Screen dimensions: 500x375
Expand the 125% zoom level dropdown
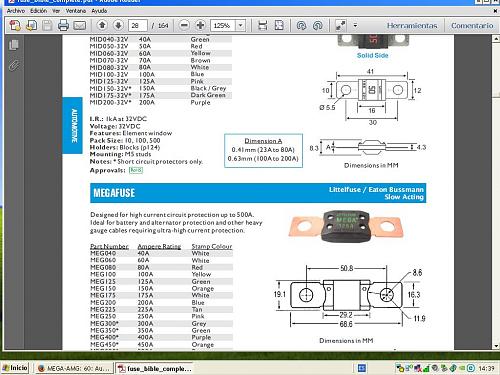click(x=241, y=25)
